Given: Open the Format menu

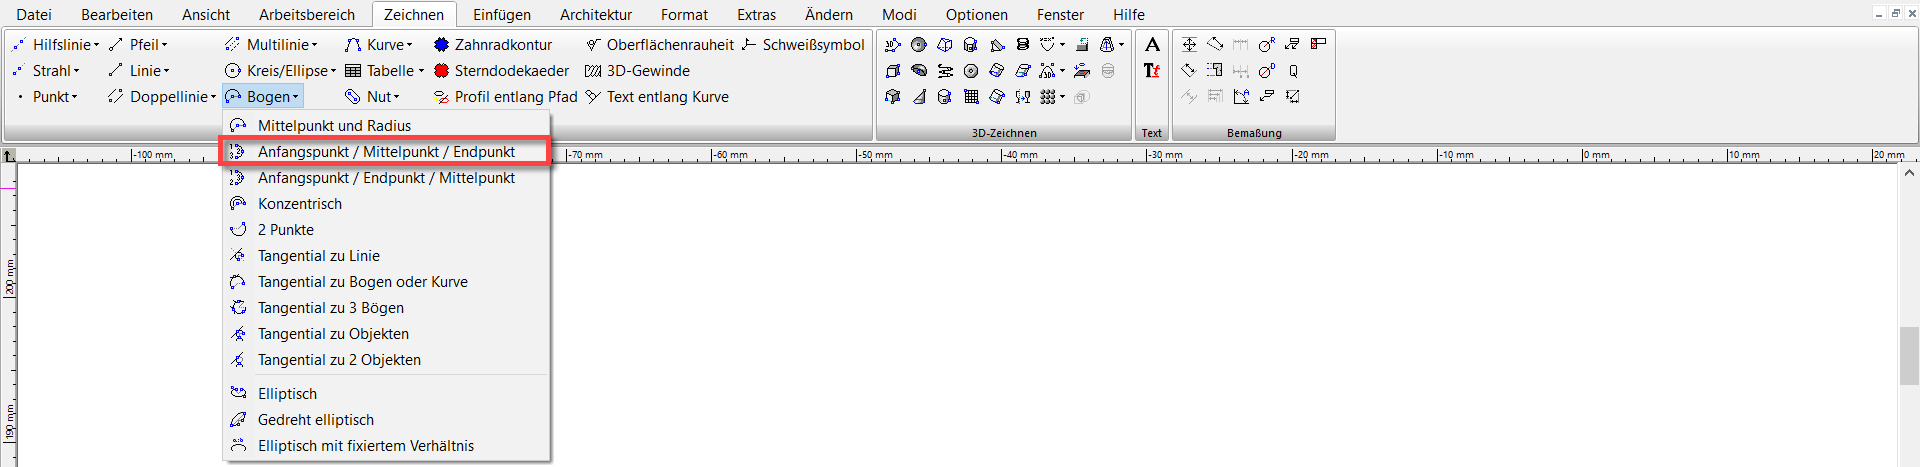Looking at the screenshot, I should pyautogui.click(x=684, y=15).
